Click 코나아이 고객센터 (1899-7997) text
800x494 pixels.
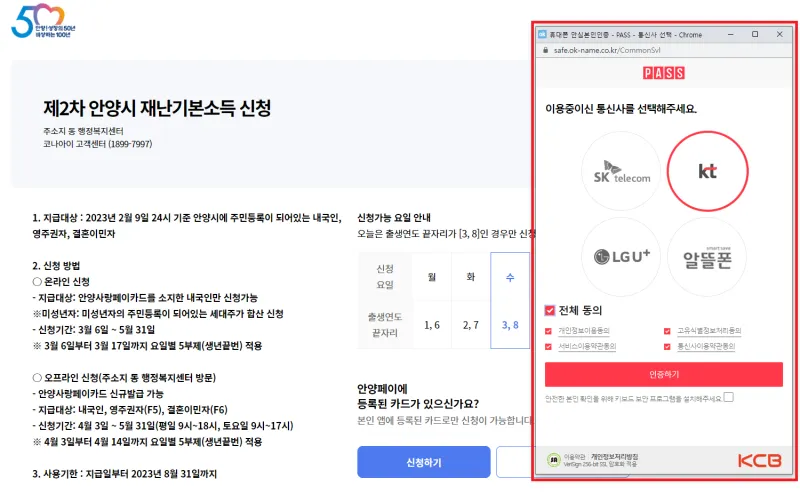(97, 144)
